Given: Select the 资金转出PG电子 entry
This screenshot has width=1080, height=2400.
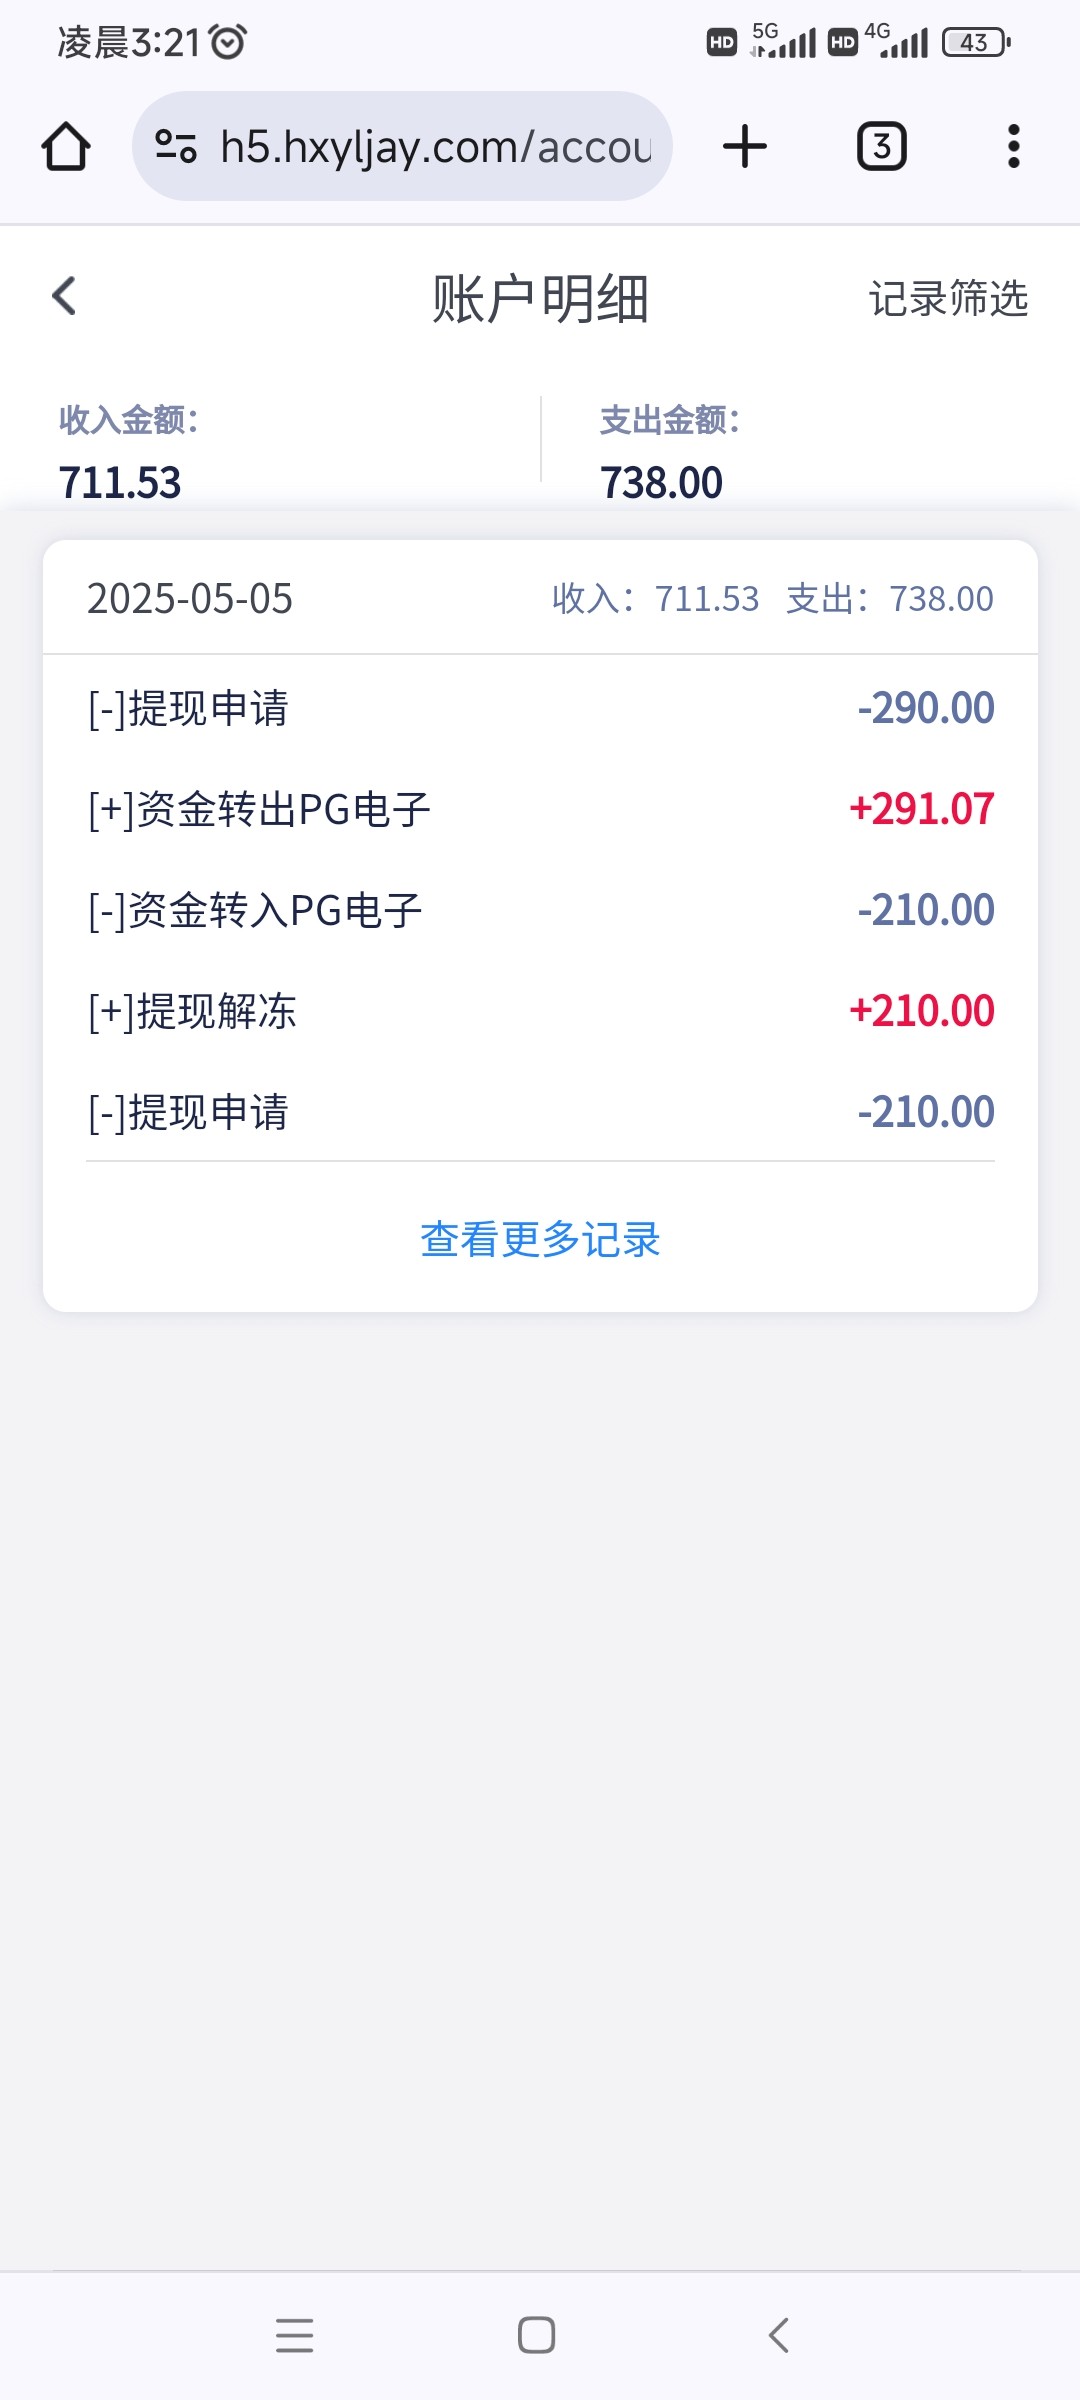Looking at the screenshot, I should tap(540, 810).
